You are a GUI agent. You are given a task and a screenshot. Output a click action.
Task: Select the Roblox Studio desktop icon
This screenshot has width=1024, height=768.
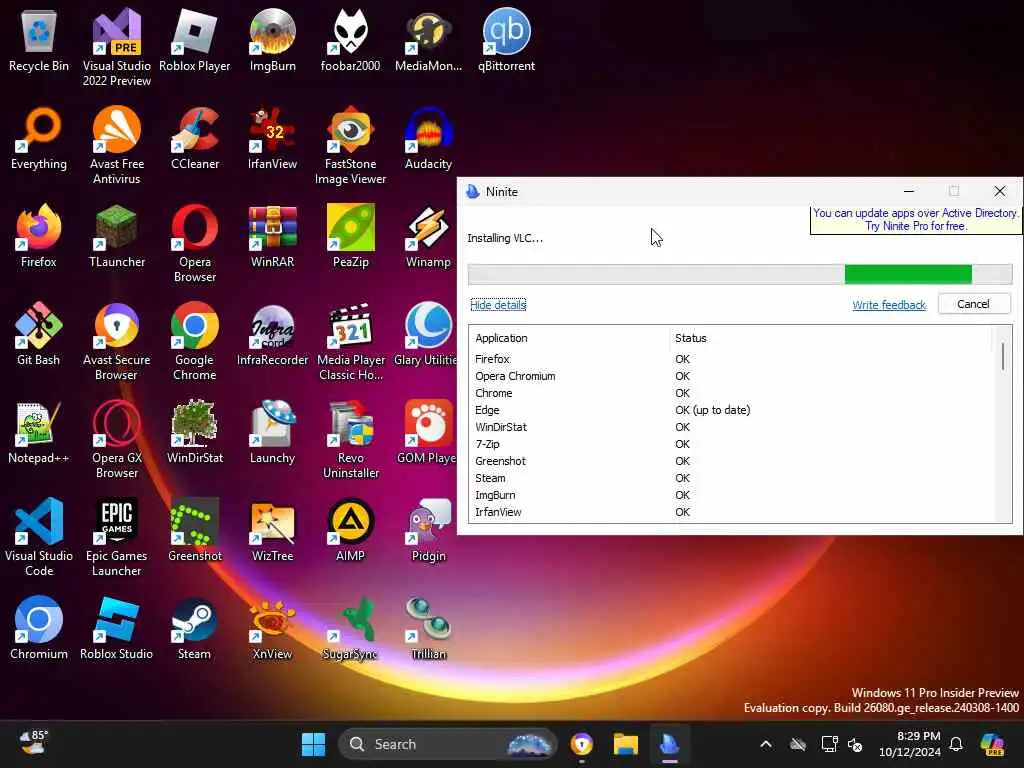pyautogui.click(x=116, y=628)
